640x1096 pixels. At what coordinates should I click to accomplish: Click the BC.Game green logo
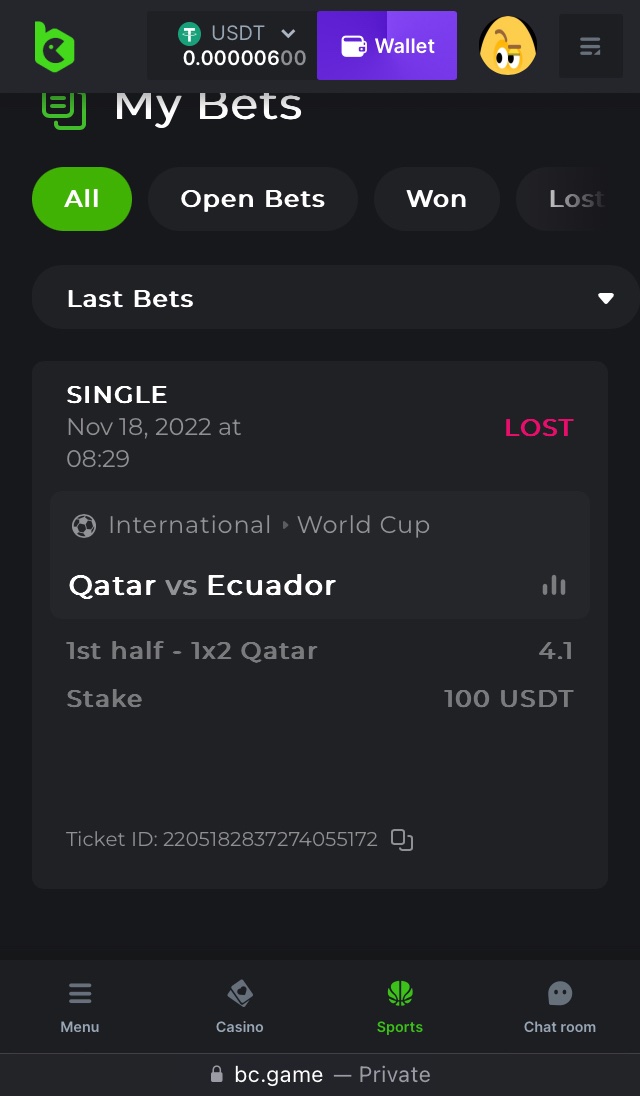pos(54,46)
